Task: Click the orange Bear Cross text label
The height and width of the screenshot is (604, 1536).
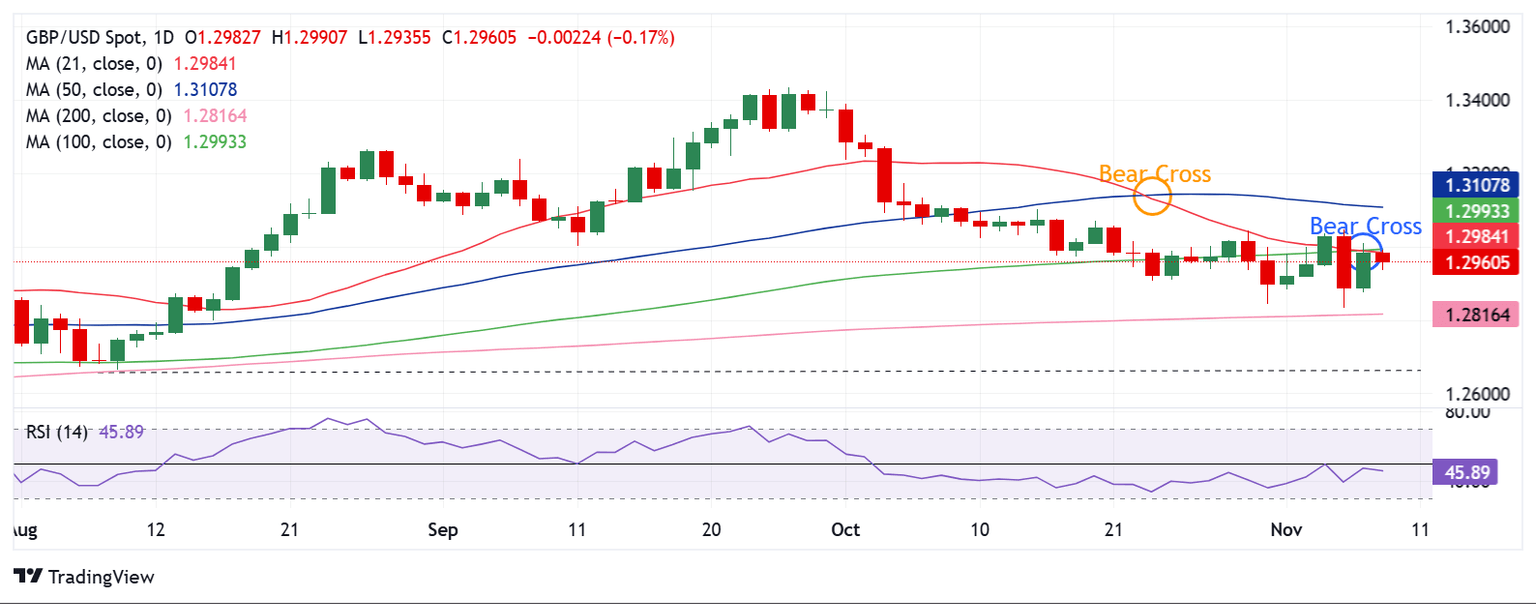Action: point(1155,174)
